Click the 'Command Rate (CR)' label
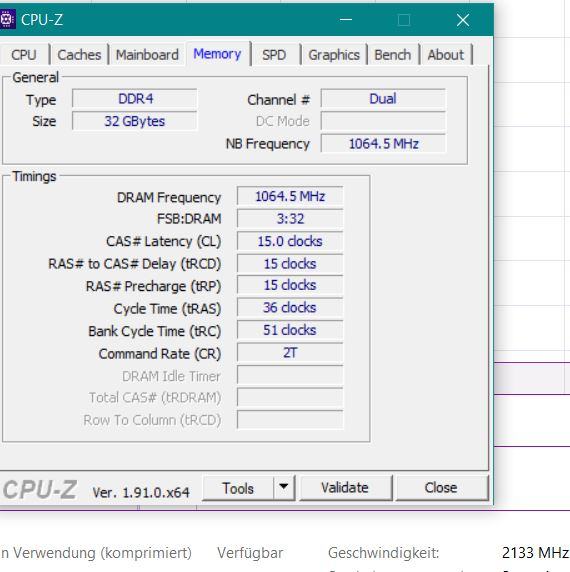The image size is (570, 572). click(160, 354)
